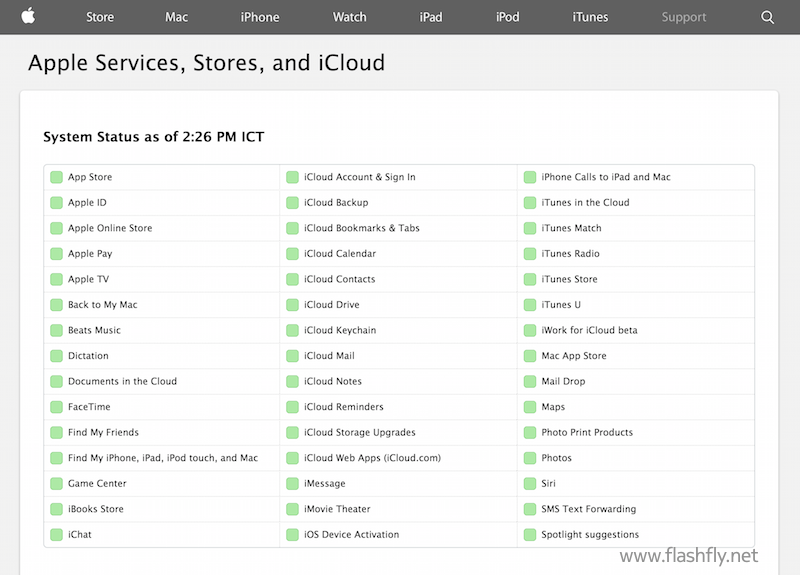Click Find My Friends service entry
Image resolution: width=800 pixels, height=575 pixels.
103,433
